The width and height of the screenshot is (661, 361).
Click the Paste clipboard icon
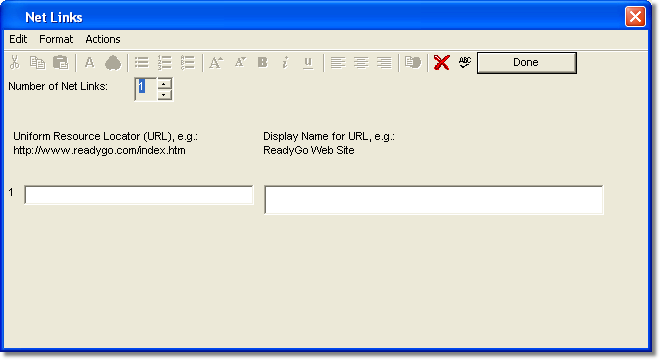click(61, 62)
